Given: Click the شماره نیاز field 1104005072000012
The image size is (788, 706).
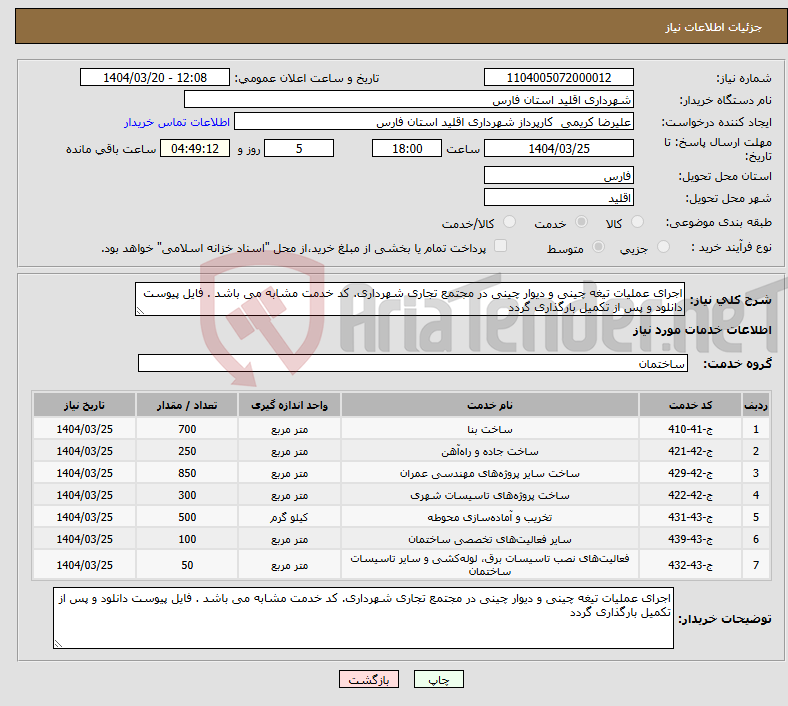Looking at the screenshot, I should pos(558,77).
